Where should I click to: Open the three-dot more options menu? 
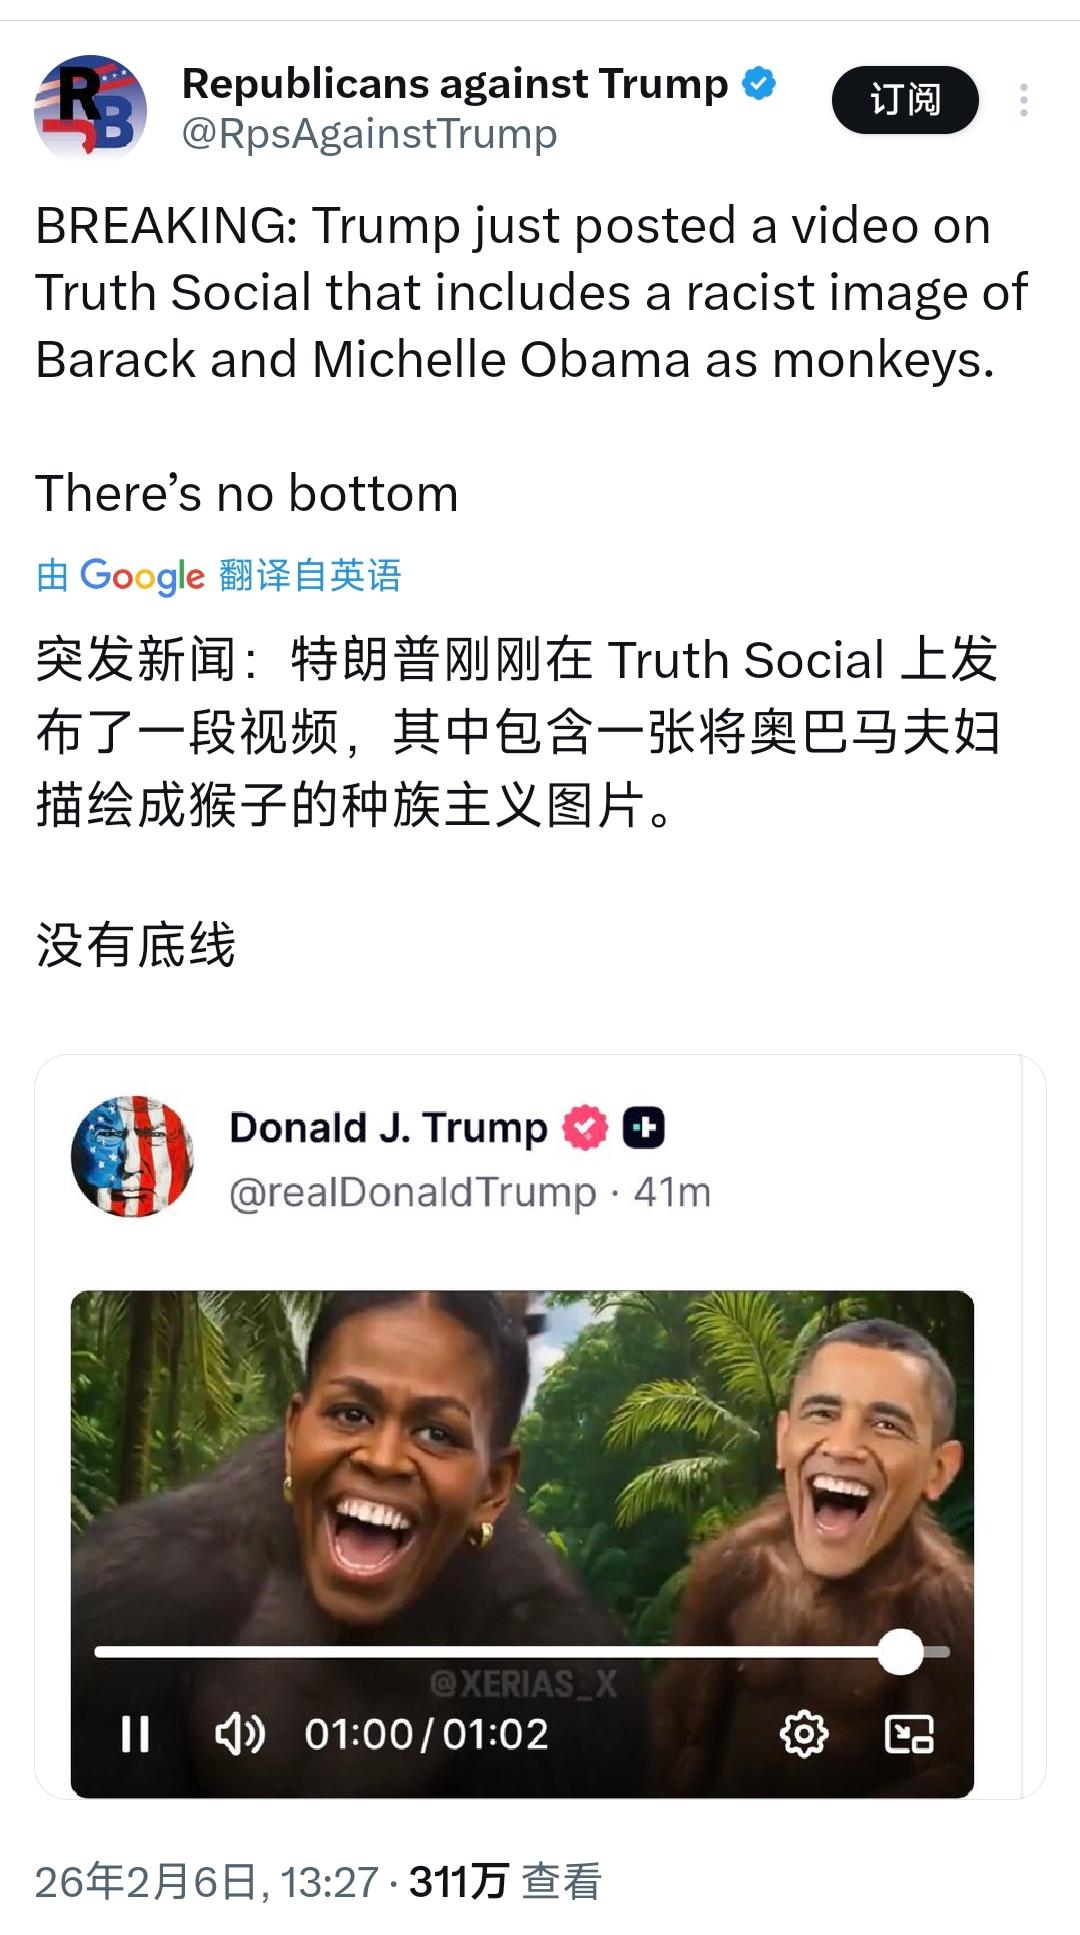(1023, 100)
